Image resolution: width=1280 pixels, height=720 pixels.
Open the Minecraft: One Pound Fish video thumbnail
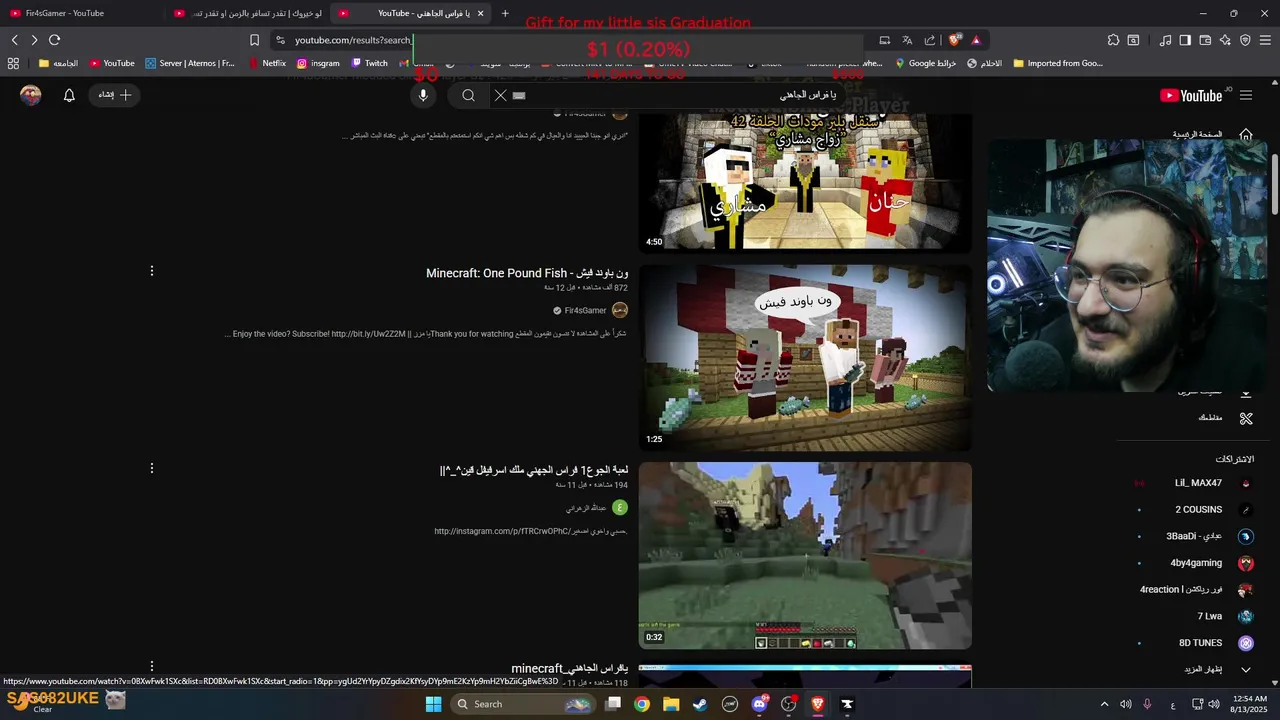(x=805, y=358)
